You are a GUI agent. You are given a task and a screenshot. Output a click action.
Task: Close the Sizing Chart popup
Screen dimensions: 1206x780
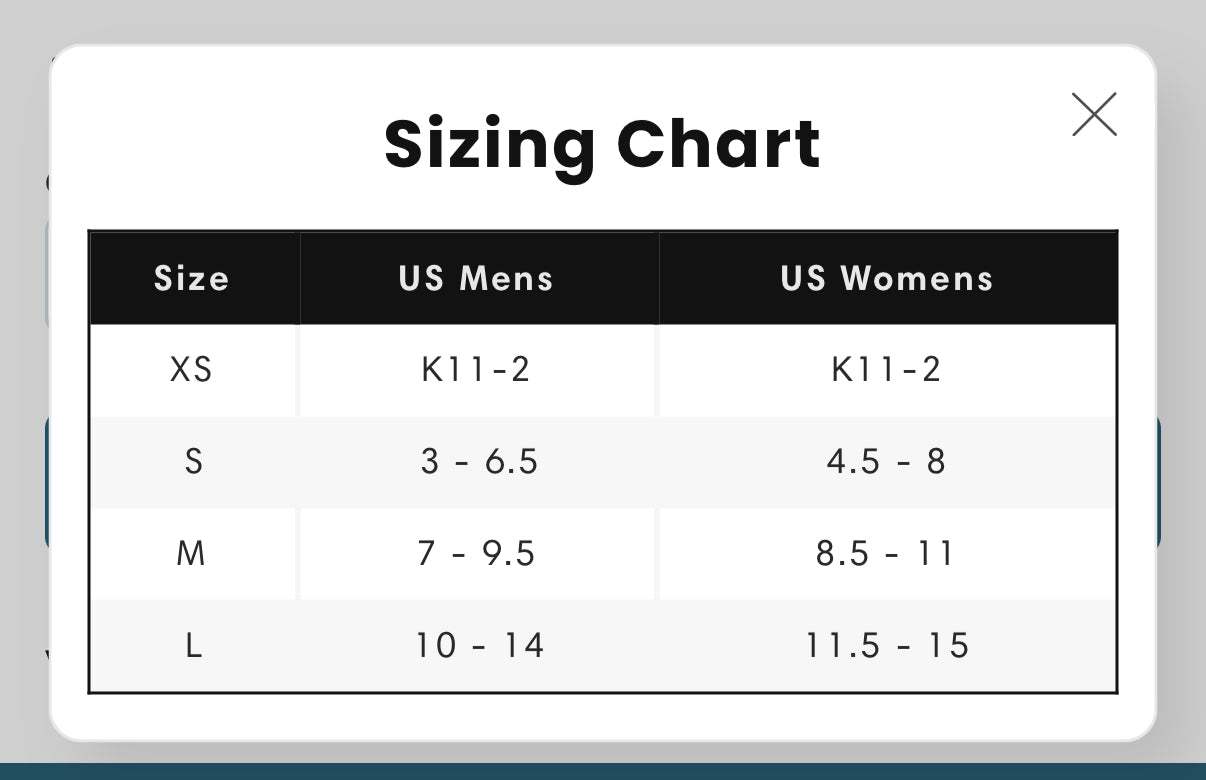[1094, 114]
